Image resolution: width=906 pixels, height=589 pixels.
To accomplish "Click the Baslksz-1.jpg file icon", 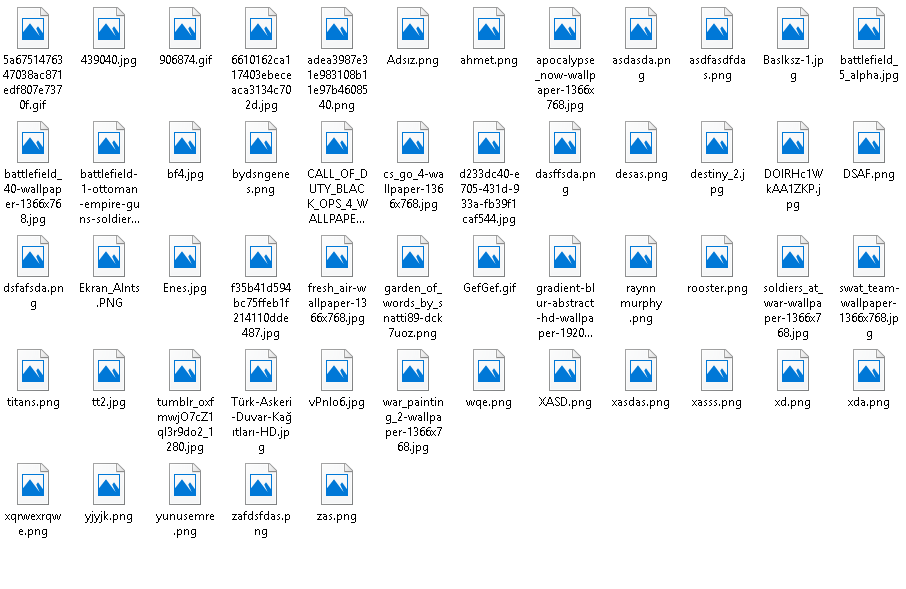I will tap(793, 28).
